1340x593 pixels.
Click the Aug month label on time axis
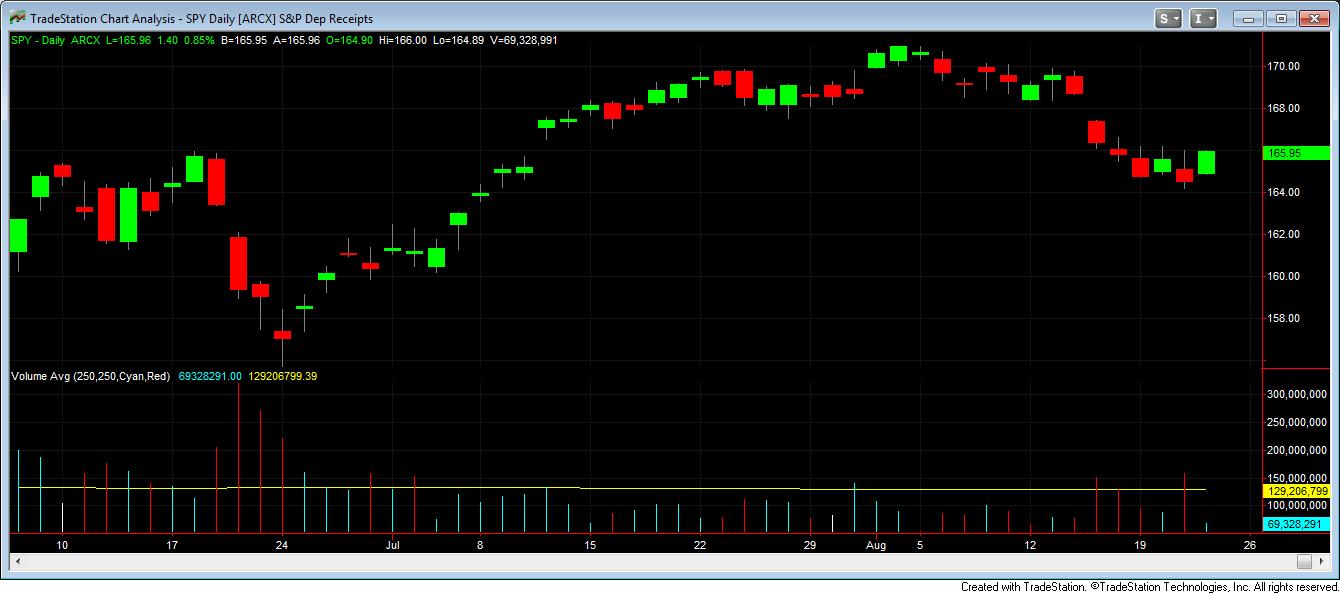click(x=876, y=545)
